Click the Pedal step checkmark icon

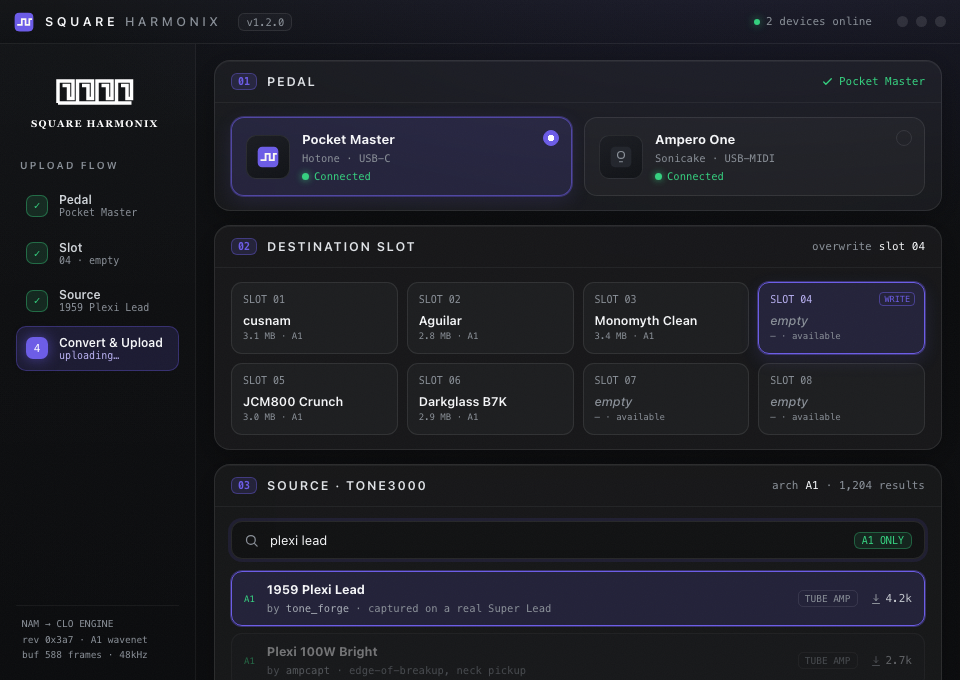[x=37, y=206]
